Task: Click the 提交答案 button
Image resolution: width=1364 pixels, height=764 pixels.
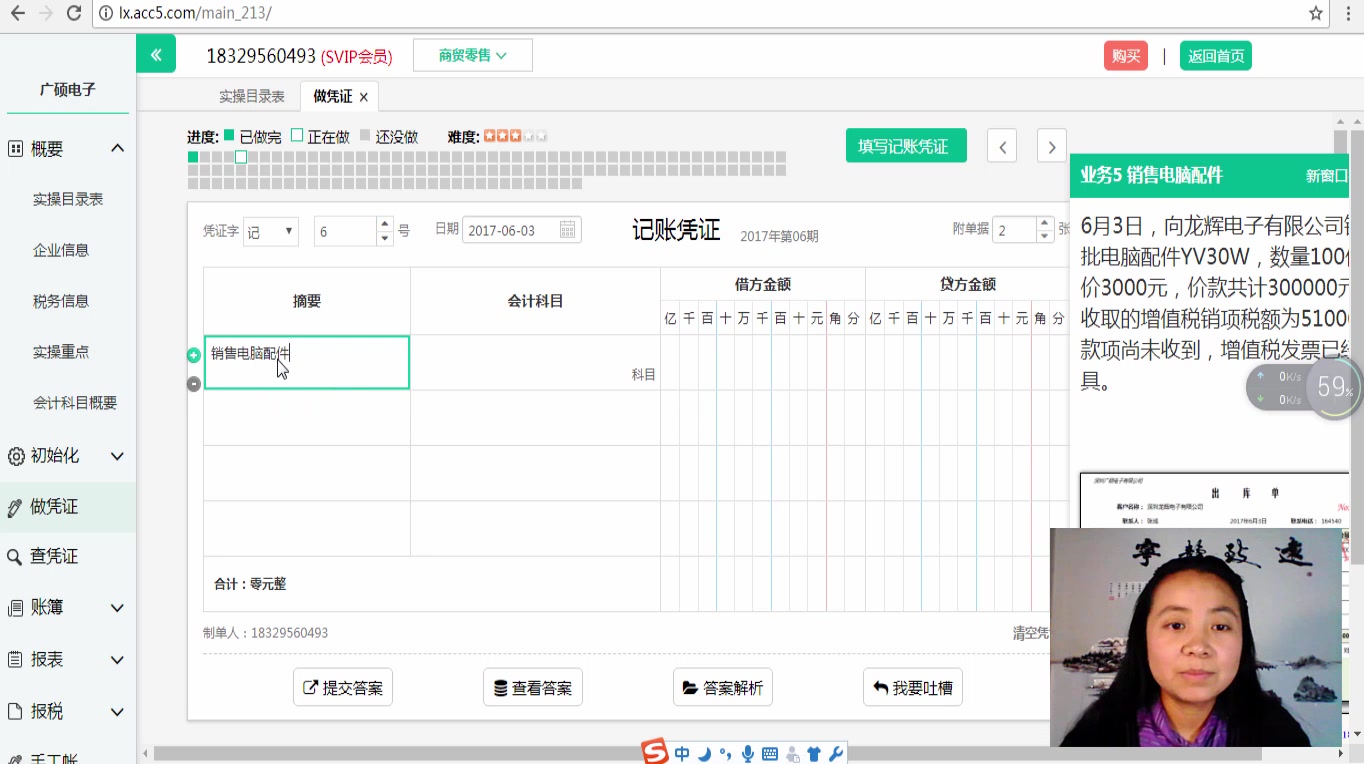Action: (342, 687)
